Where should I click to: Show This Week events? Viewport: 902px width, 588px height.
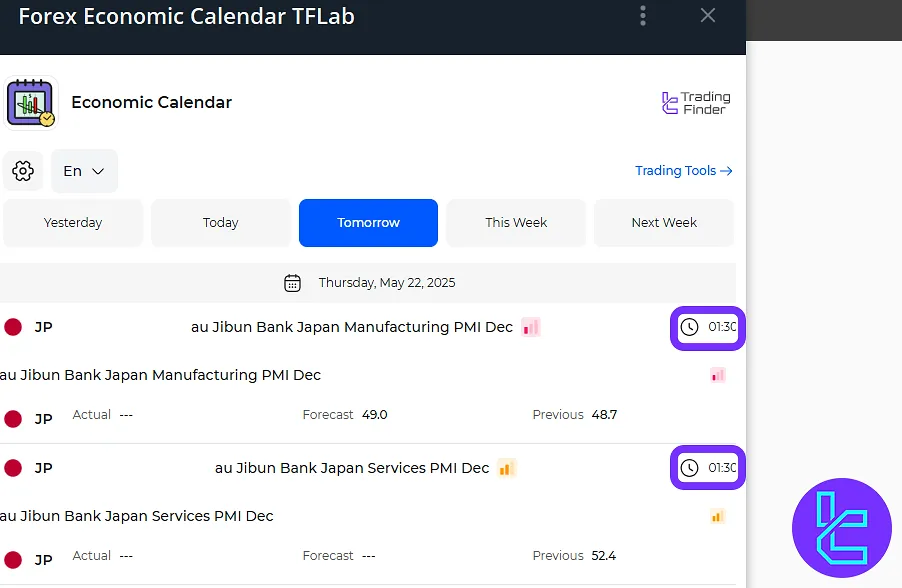[x=516, y=223]
